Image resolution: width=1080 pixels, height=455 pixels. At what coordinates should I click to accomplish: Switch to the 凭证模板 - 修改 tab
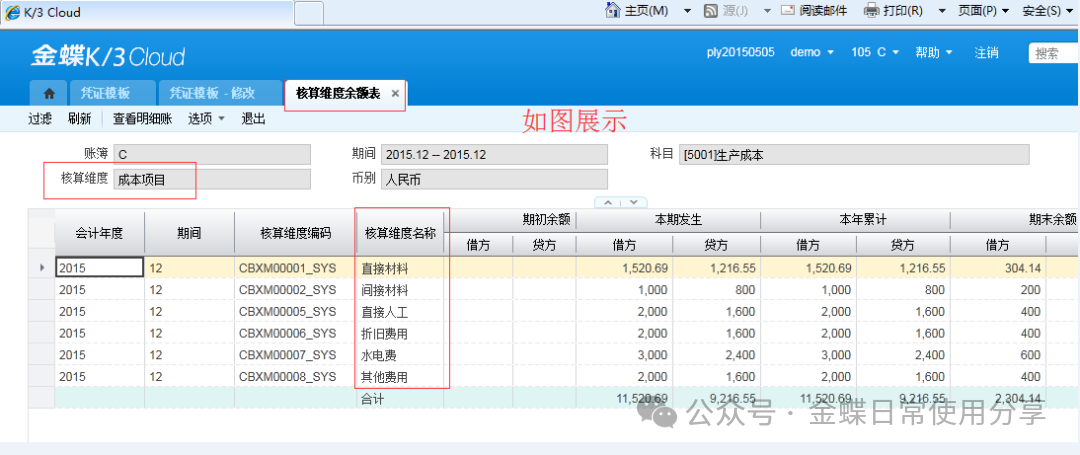pos(212,93)
